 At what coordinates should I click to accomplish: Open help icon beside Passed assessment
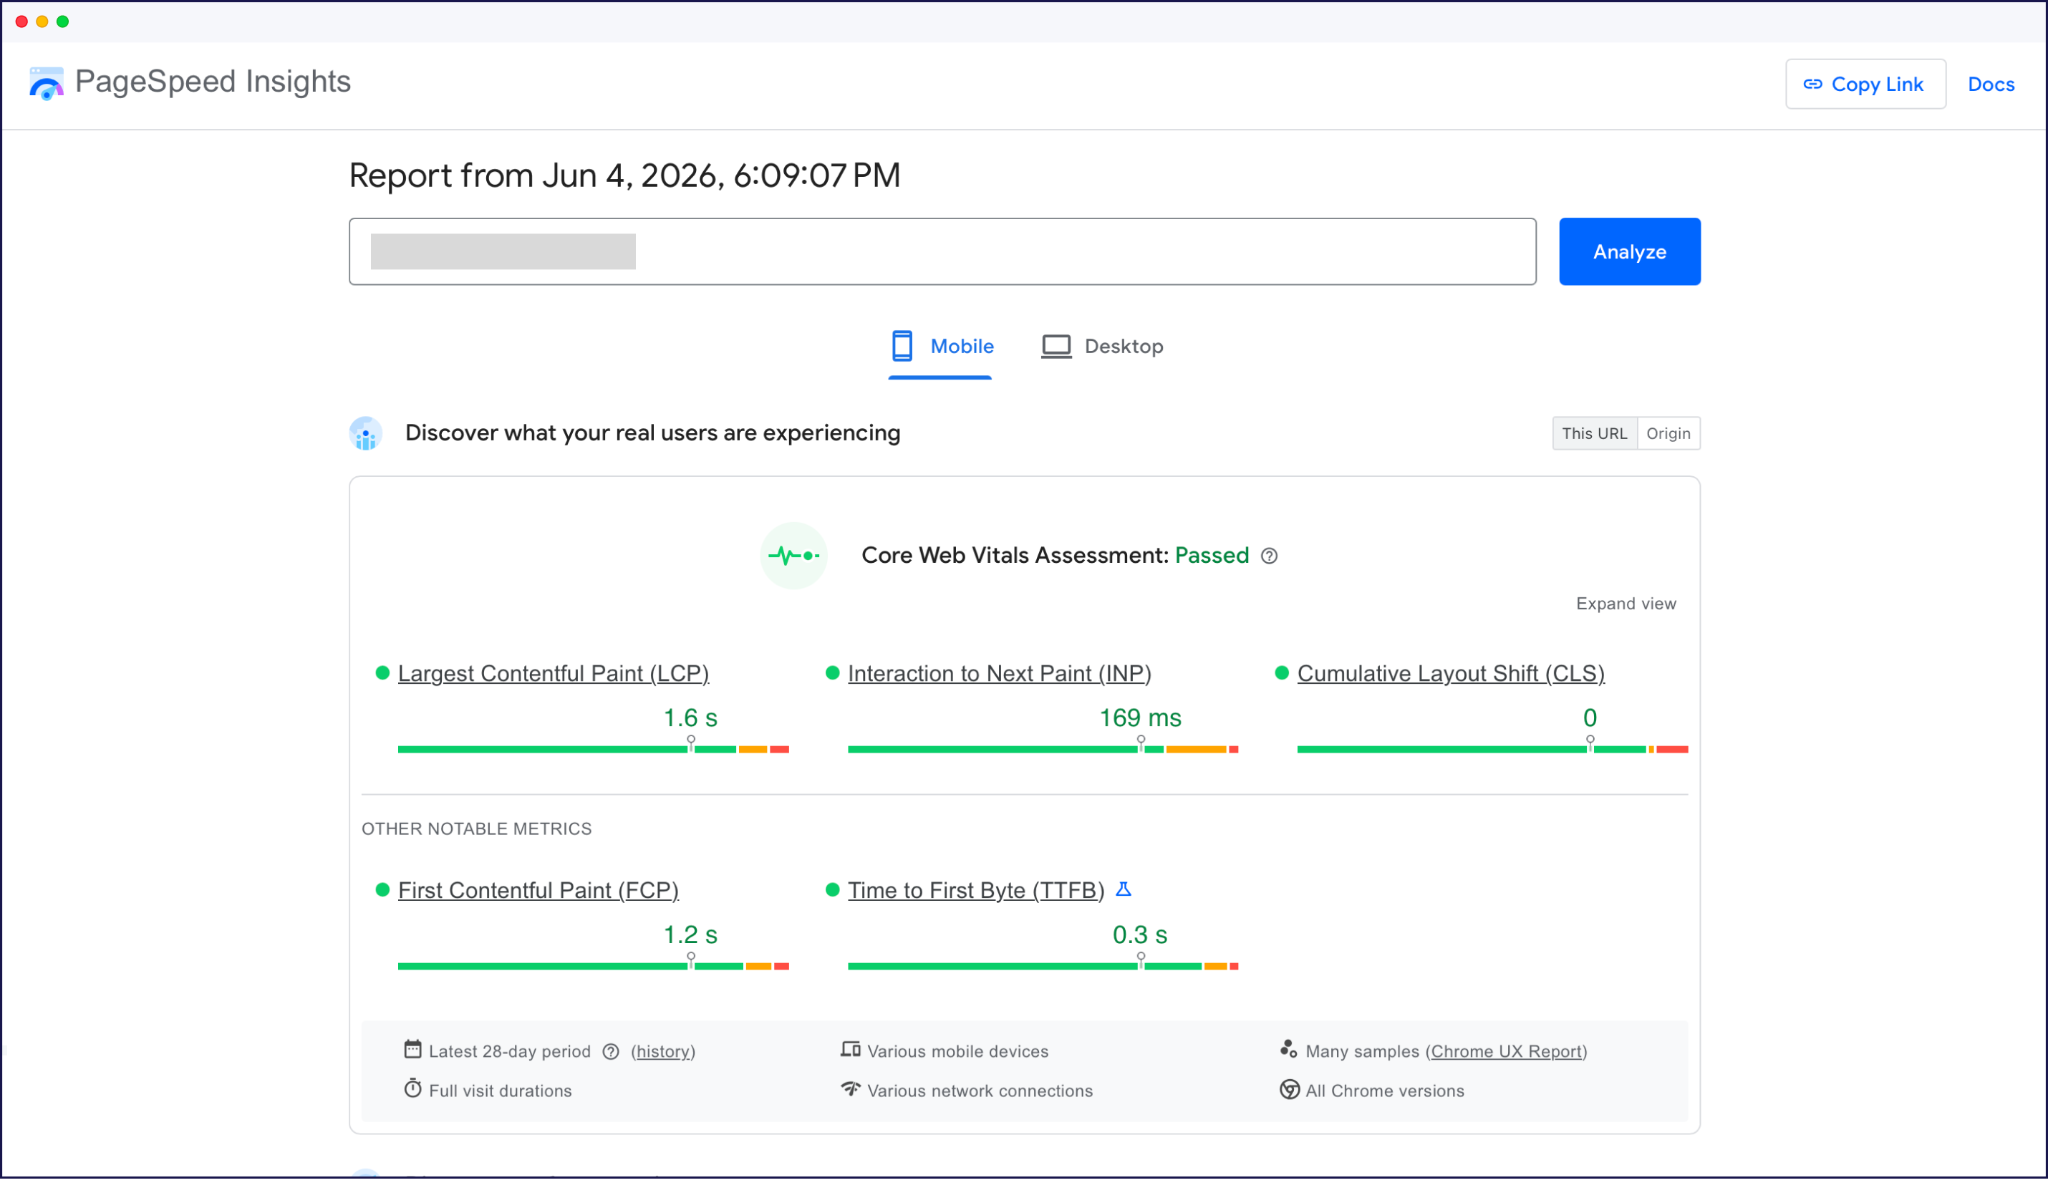[x=1269, y=556]
